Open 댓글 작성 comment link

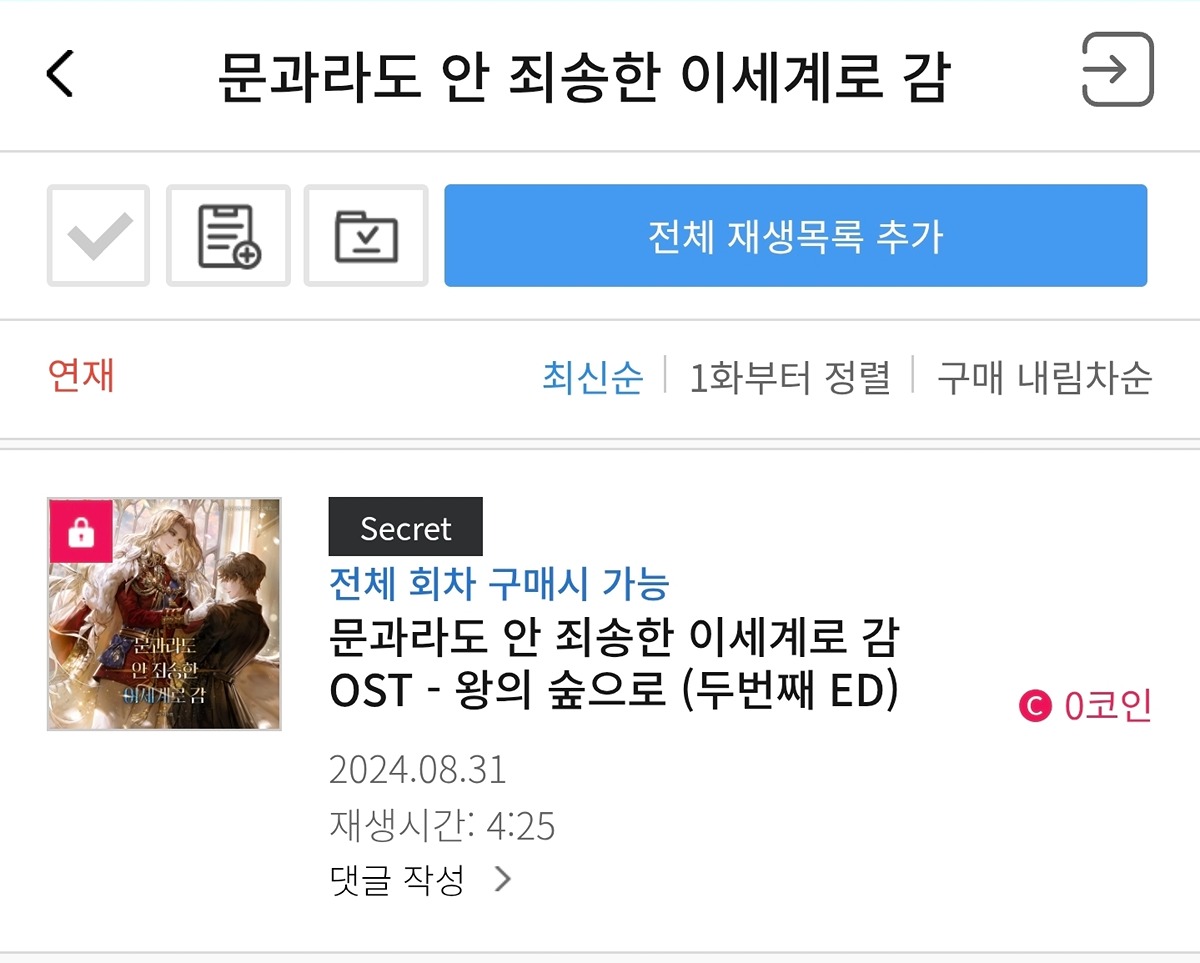pos(397,879)
